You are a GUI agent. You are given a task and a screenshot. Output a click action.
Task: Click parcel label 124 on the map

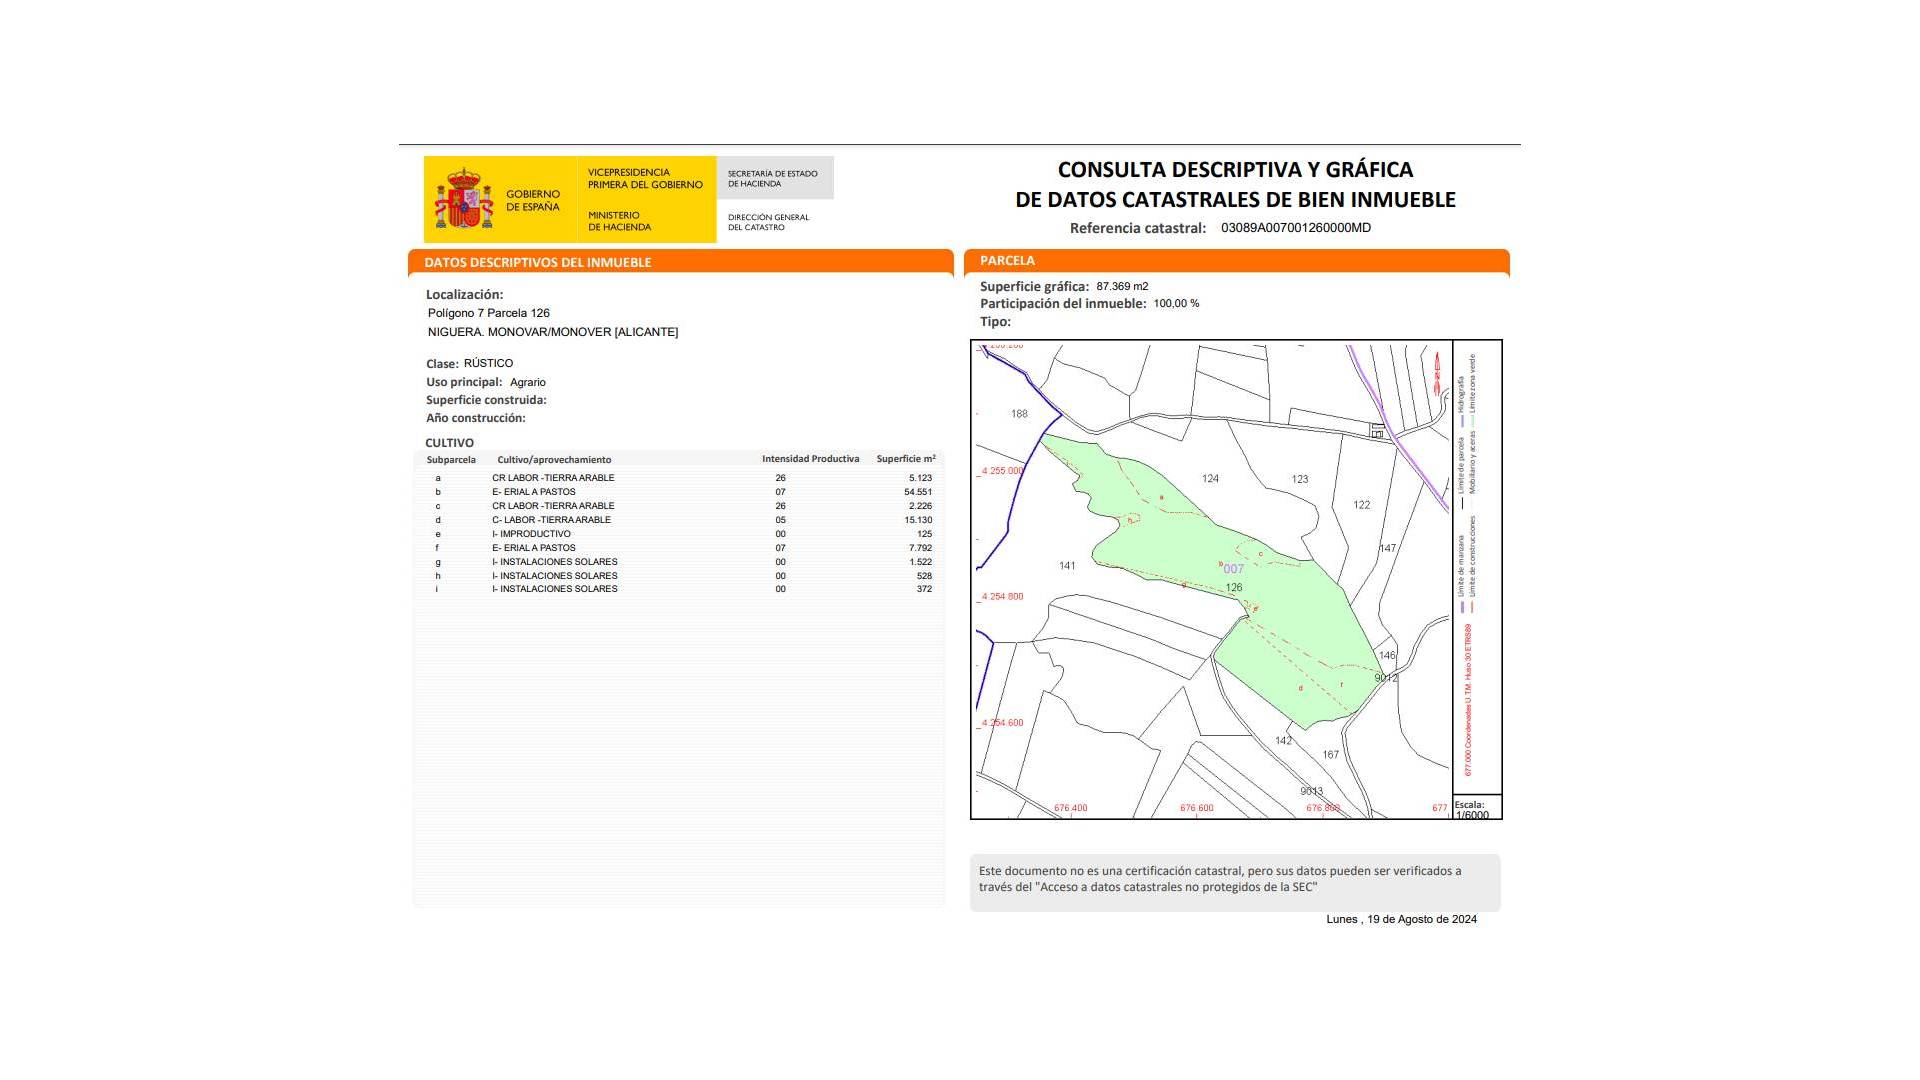click(x=1210, y=479)
